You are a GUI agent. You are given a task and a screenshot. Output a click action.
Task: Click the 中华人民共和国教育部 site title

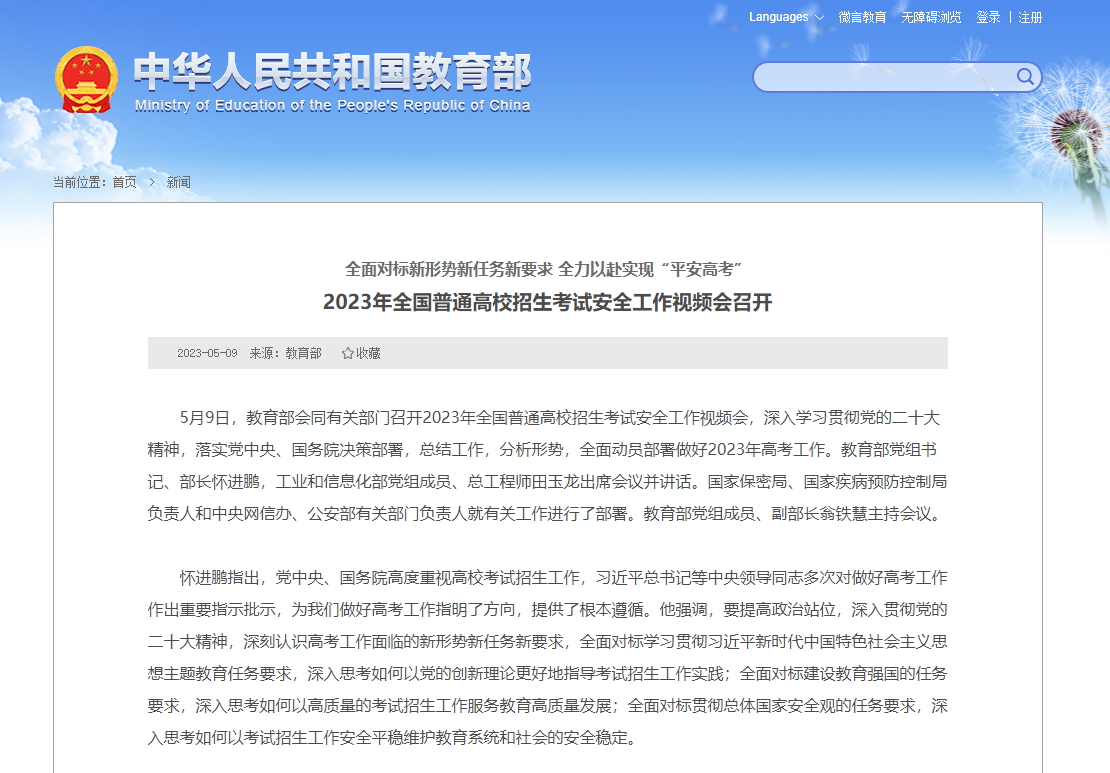332,72
